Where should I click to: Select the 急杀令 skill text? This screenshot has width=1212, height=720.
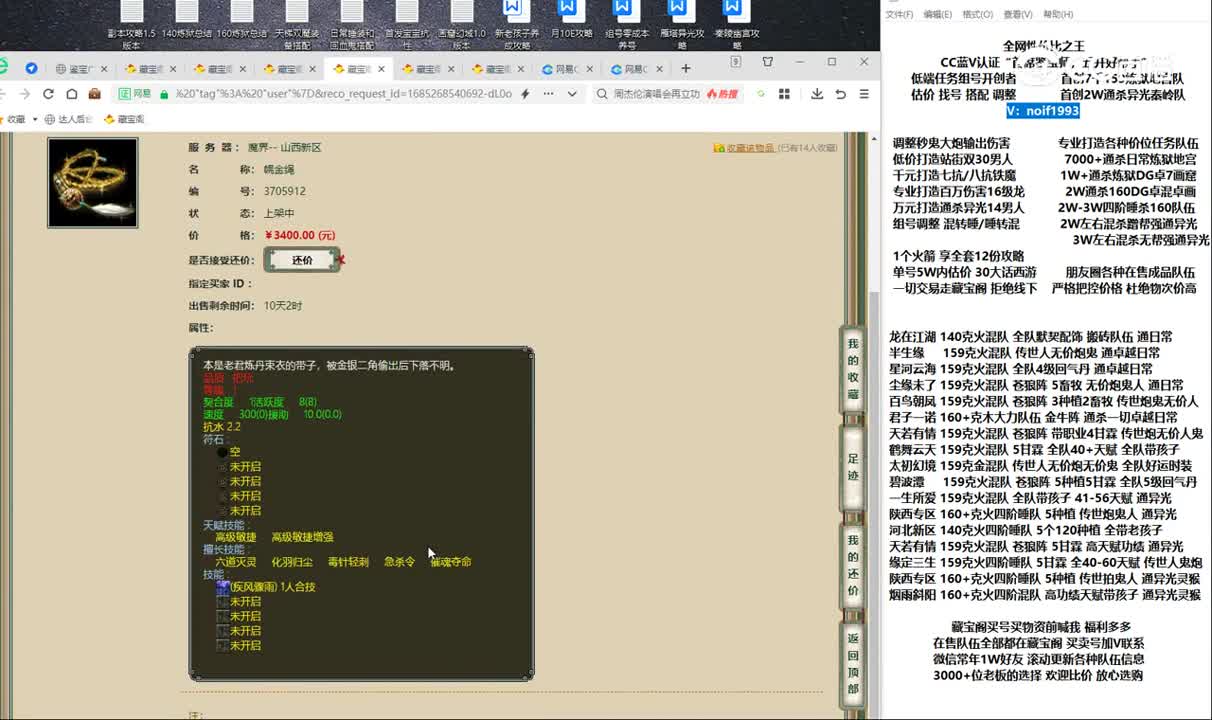399,562
